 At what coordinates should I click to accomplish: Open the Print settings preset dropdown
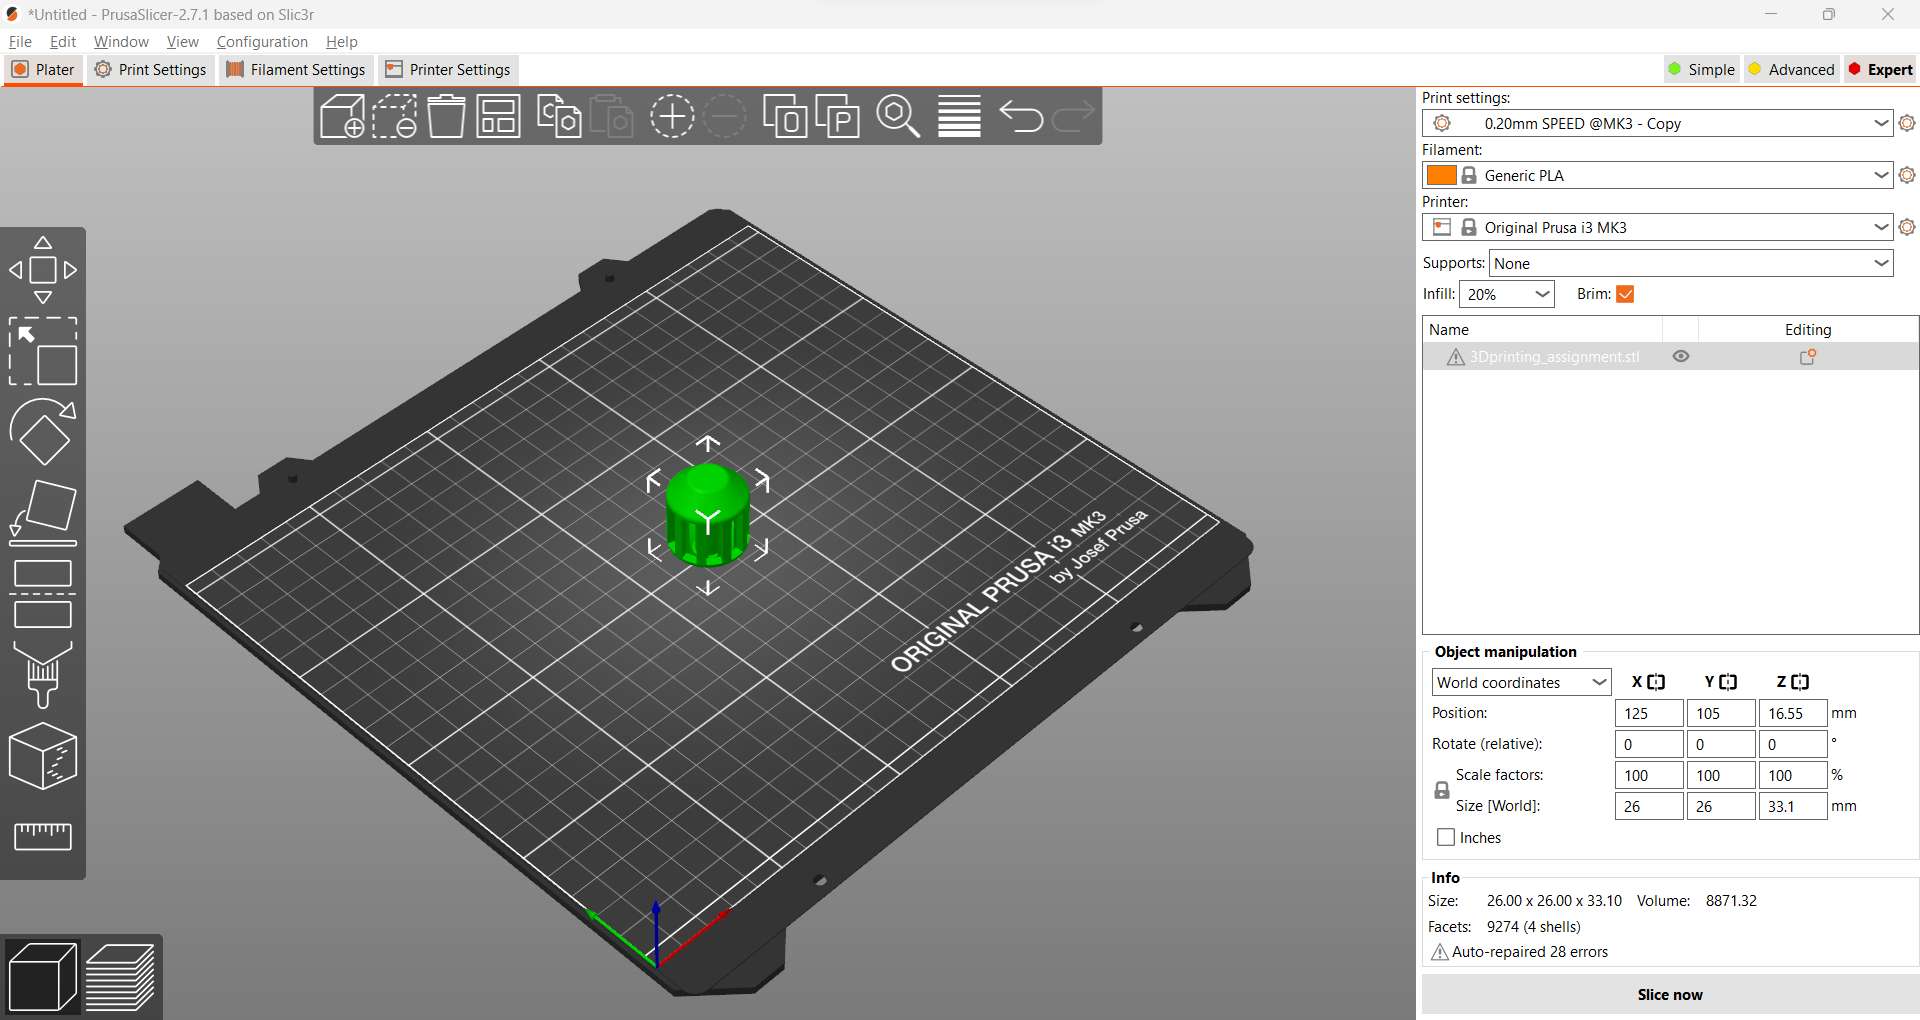(x=1657, y=123)
